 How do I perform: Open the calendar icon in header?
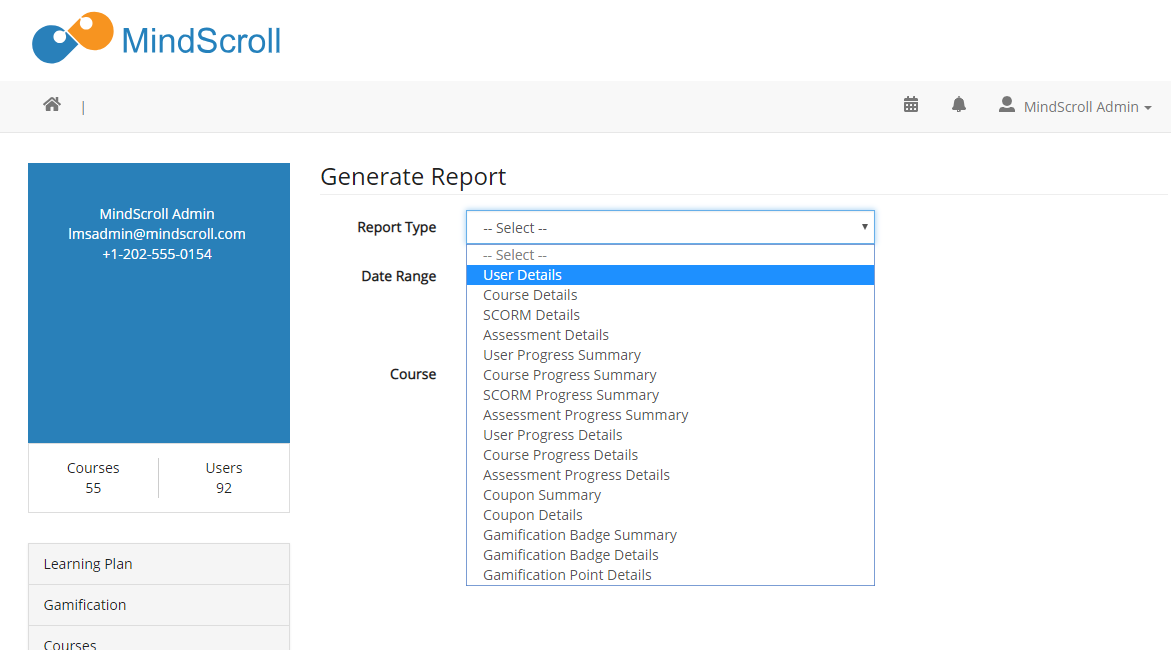point(910,105)
